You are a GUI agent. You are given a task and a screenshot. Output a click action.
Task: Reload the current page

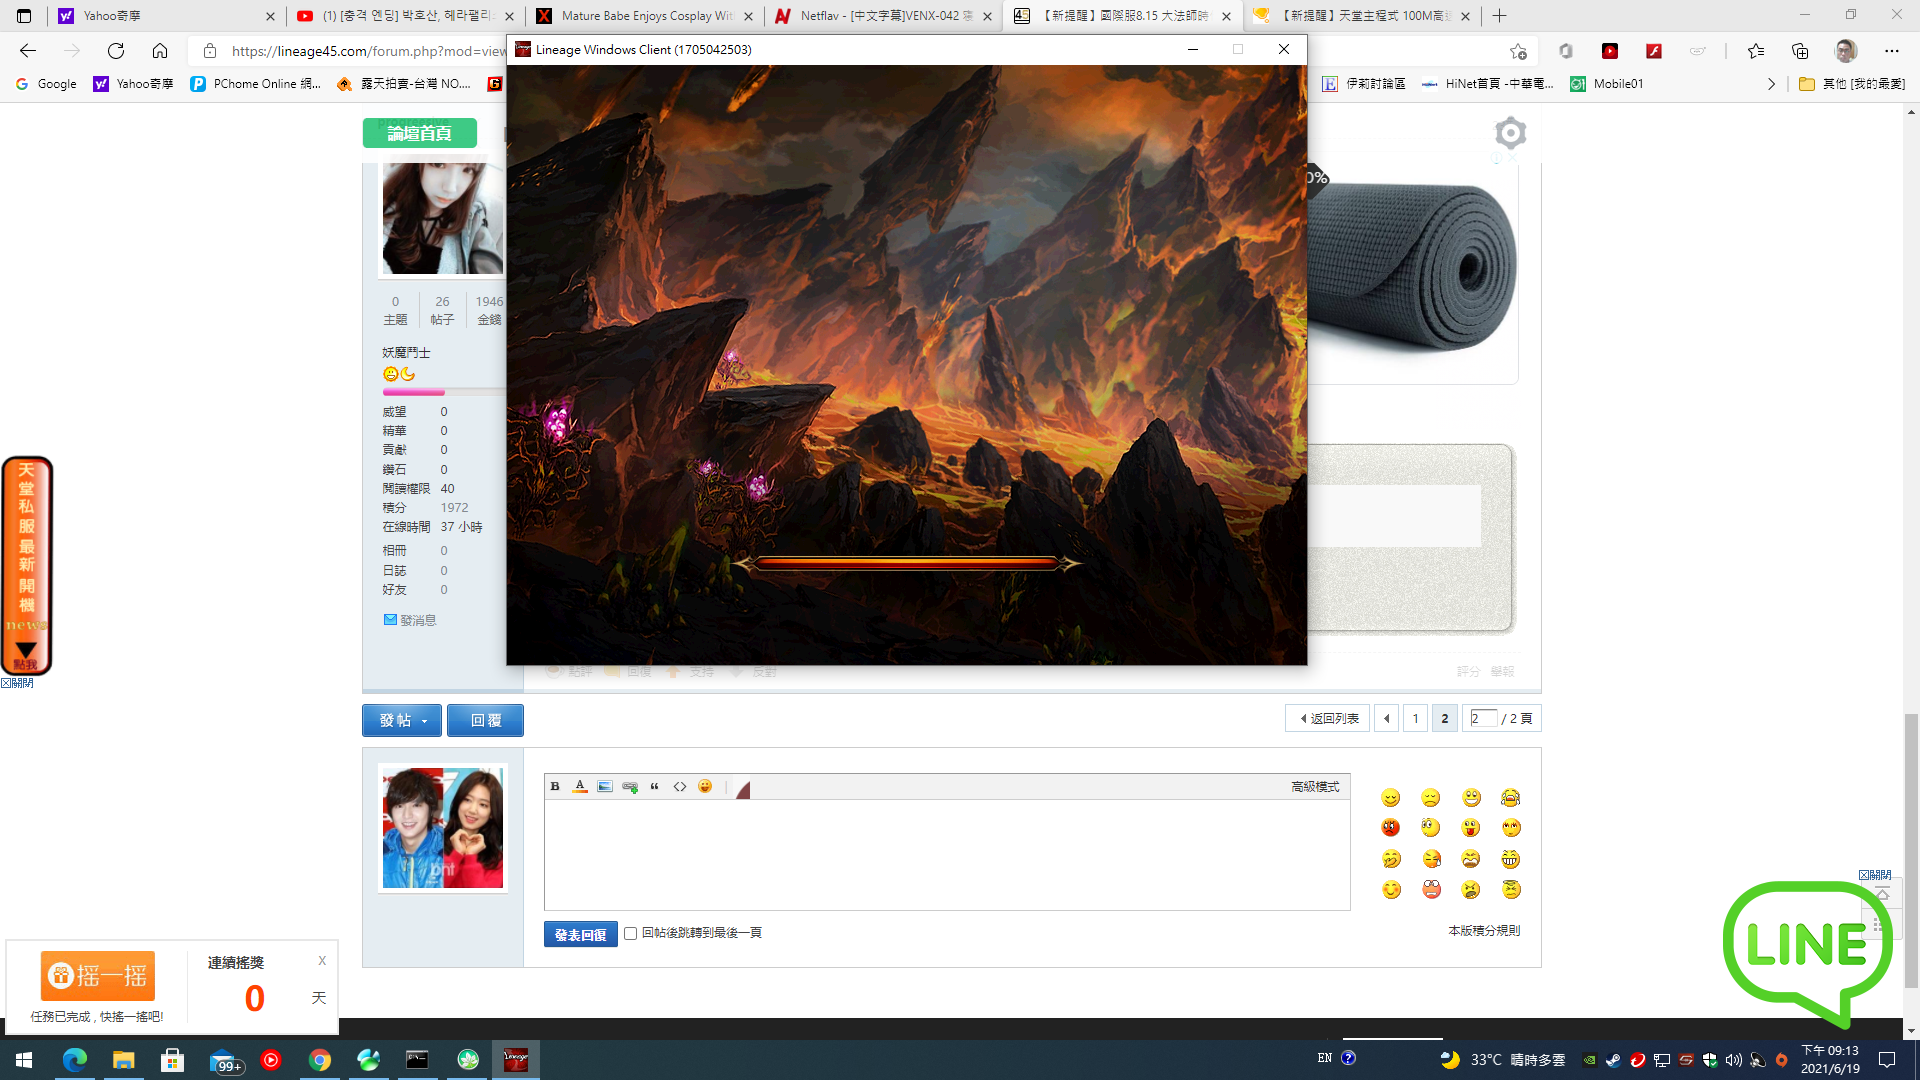(116, 51)
